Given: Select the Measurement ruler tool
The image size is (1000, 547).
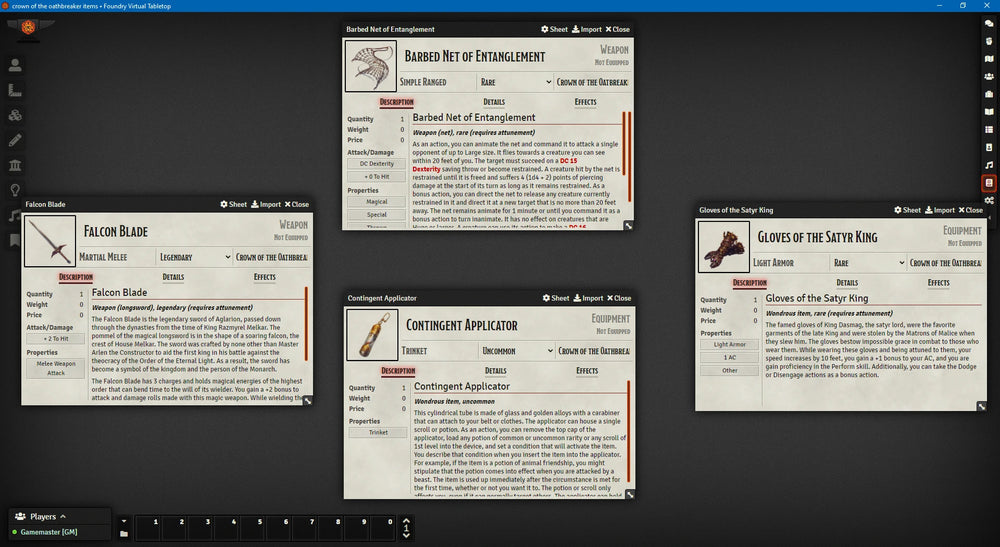Looking at the screenshot, I should coord(15,91).
